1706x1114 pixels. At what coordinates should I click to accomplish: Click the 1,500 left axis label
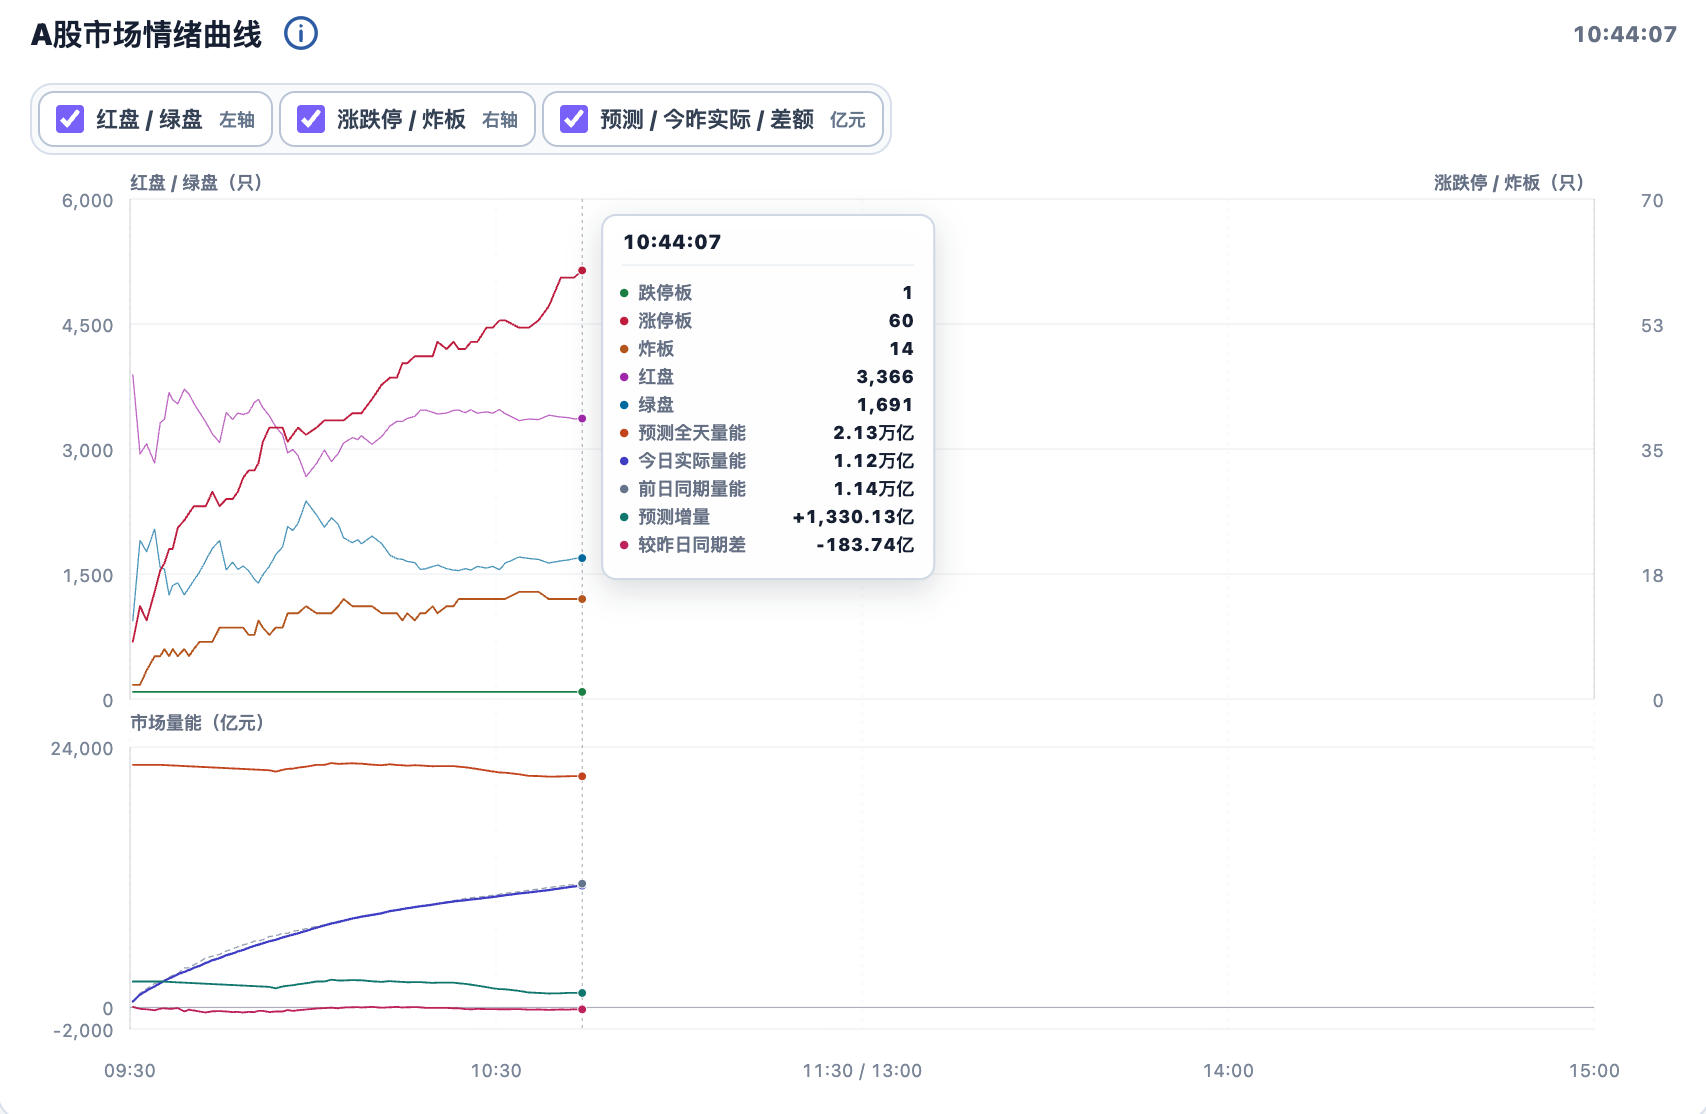tap(88, 576)
